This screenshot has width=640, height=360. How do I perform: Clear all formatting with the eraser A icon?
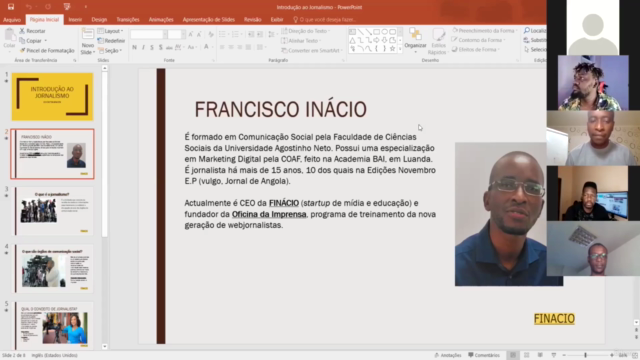pos(211,35)
